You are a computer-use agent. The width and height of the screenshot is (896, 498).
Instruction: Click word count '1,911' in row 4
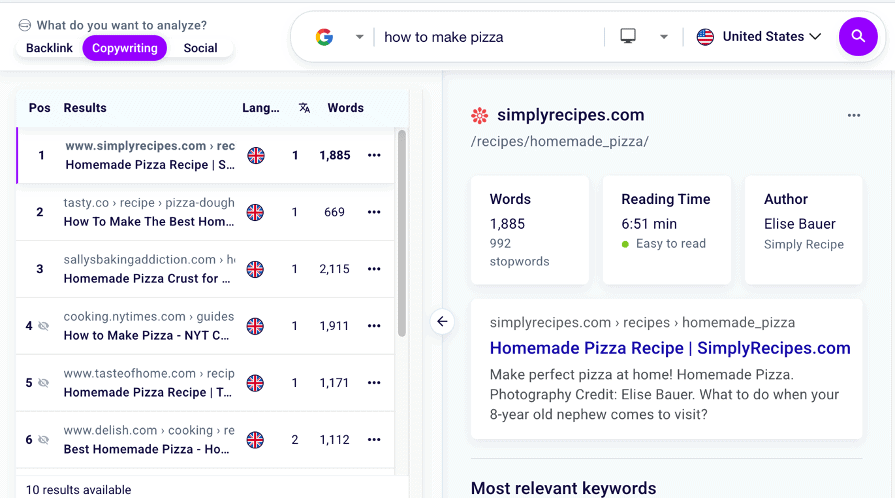click(334, 326)
